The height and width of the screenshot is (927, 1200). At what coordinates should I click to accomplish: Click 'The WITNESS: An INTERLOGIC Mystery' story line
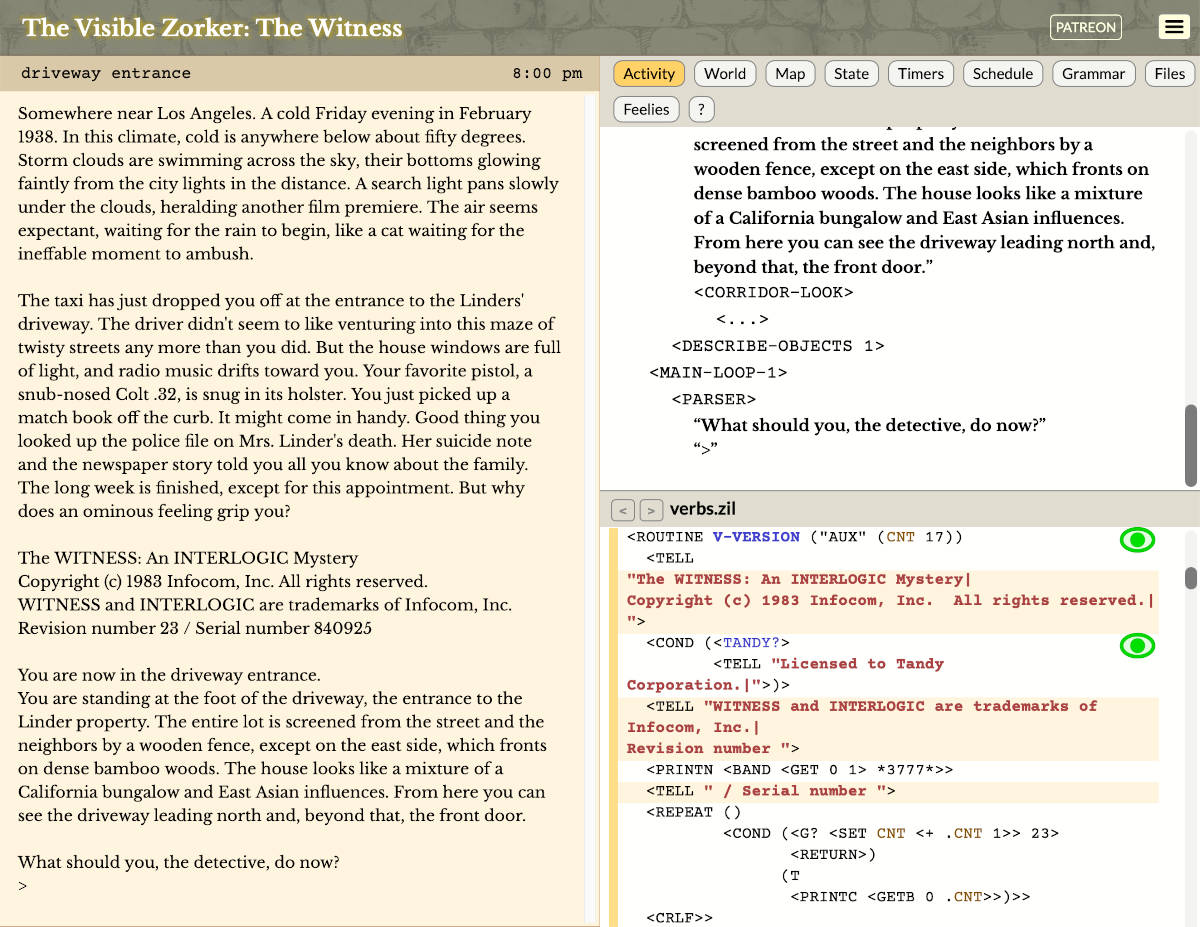[188, 558]
